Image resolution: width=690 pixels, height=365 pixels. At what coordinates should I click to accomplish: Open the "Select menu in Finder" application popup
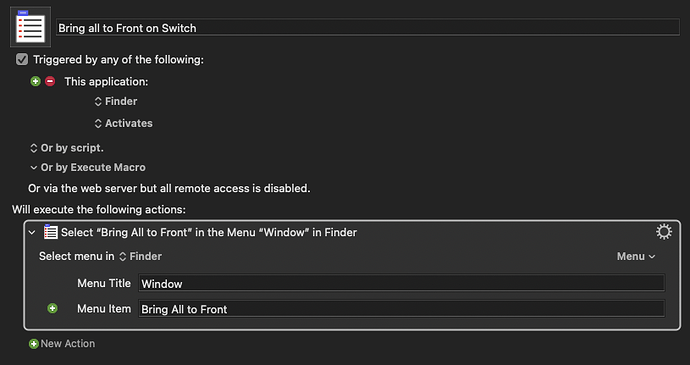[141, 257]
